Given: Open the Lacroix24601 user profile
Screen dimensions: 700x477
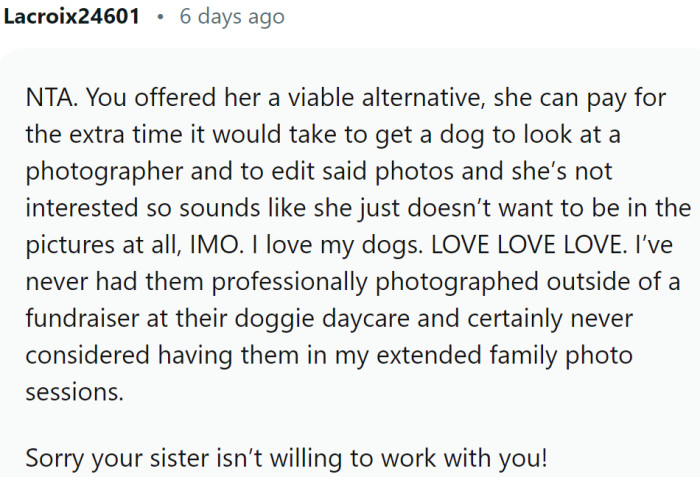Looking at the screenshot, I should click(x=72, y=17).
